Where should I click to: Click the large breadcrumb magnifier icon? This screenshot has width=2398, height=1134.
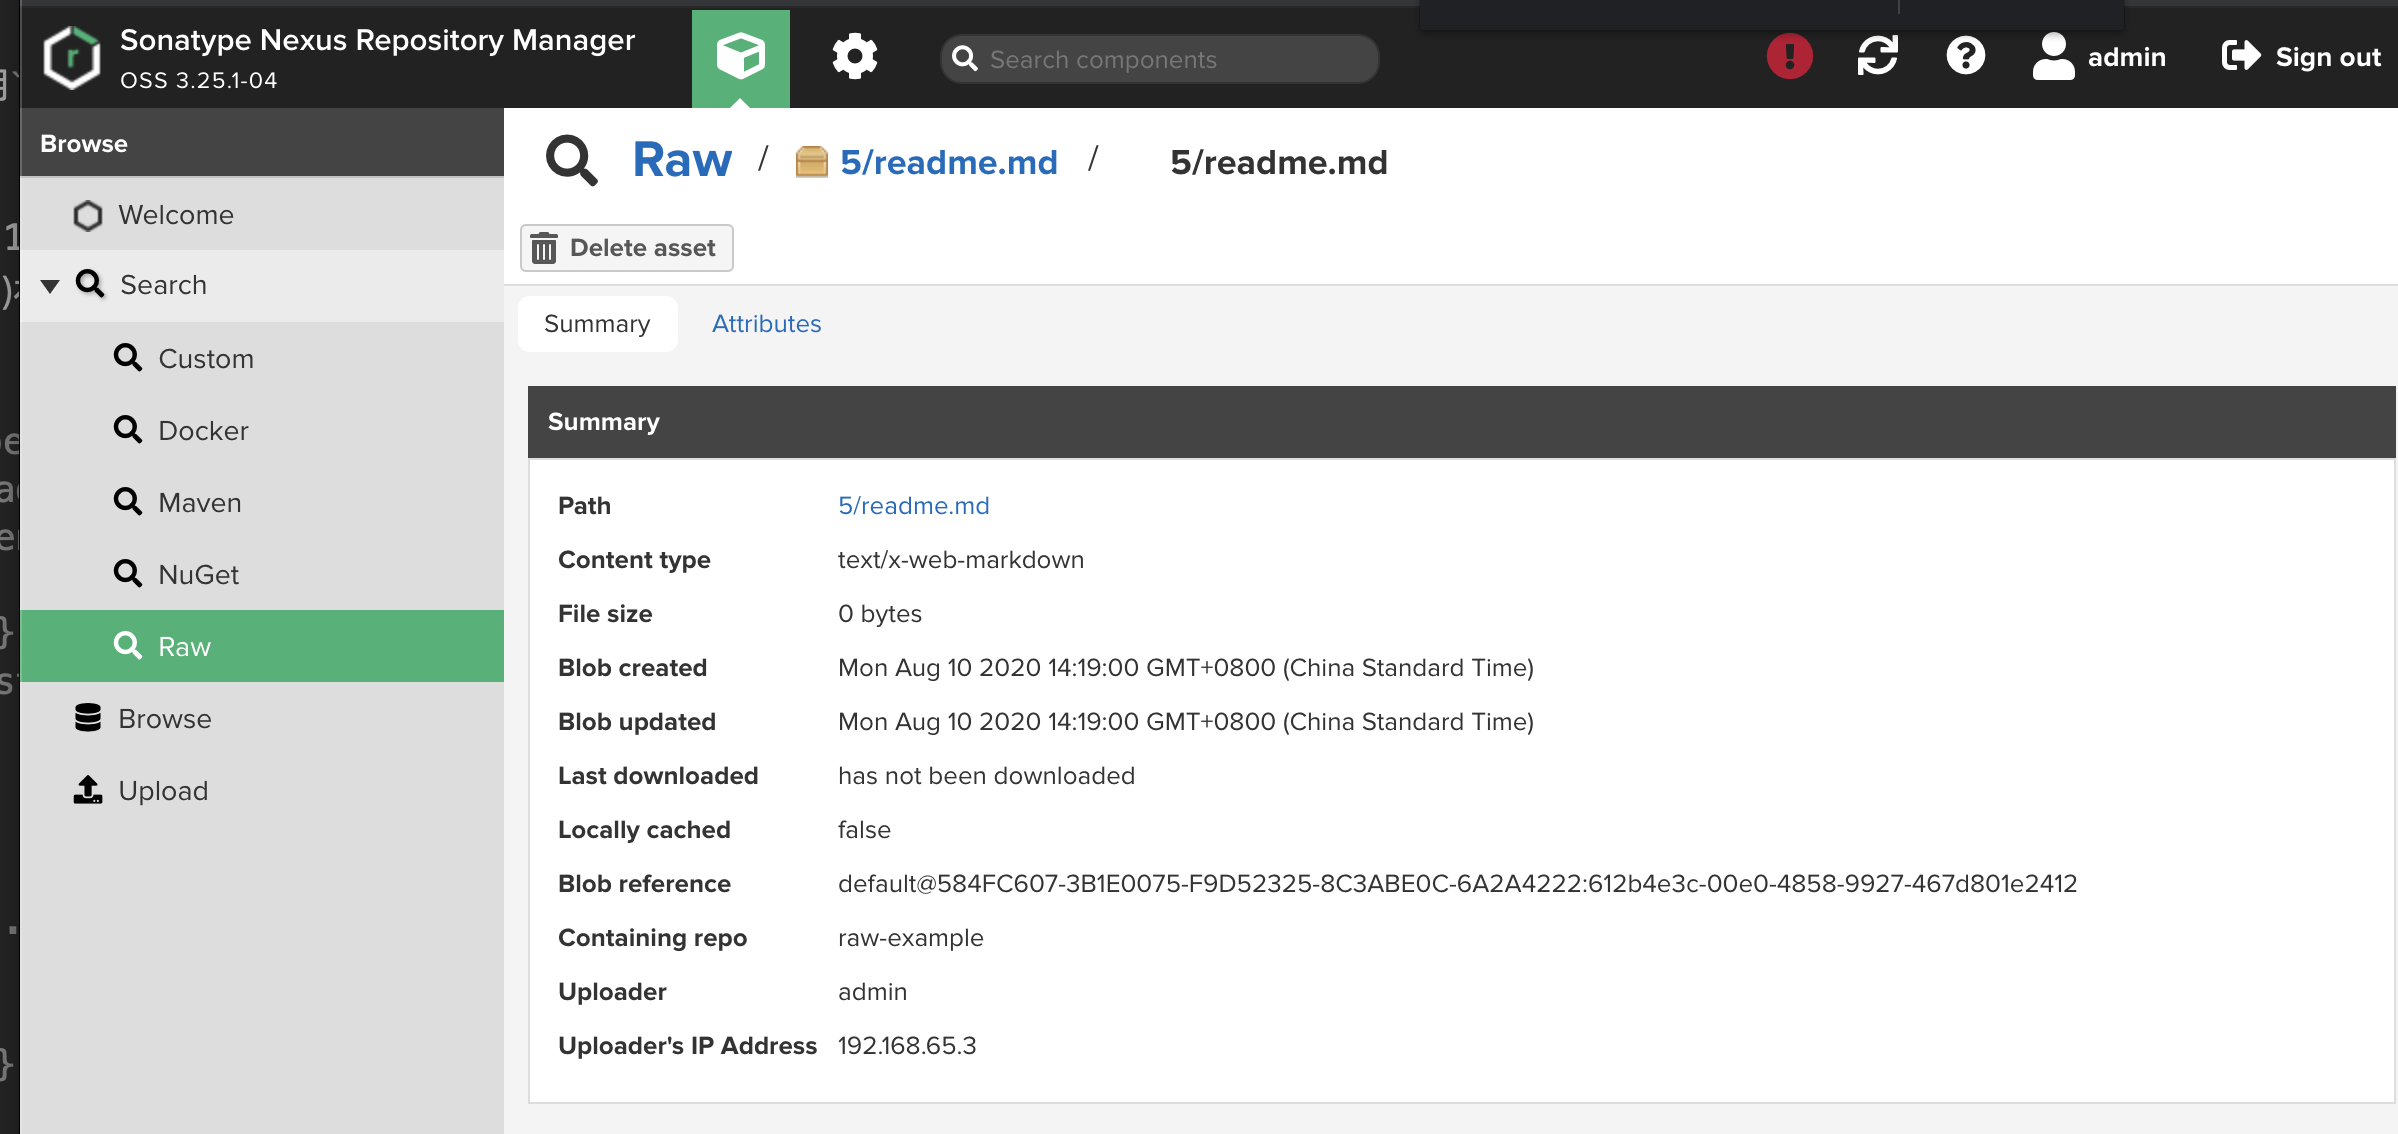point(571,160)
